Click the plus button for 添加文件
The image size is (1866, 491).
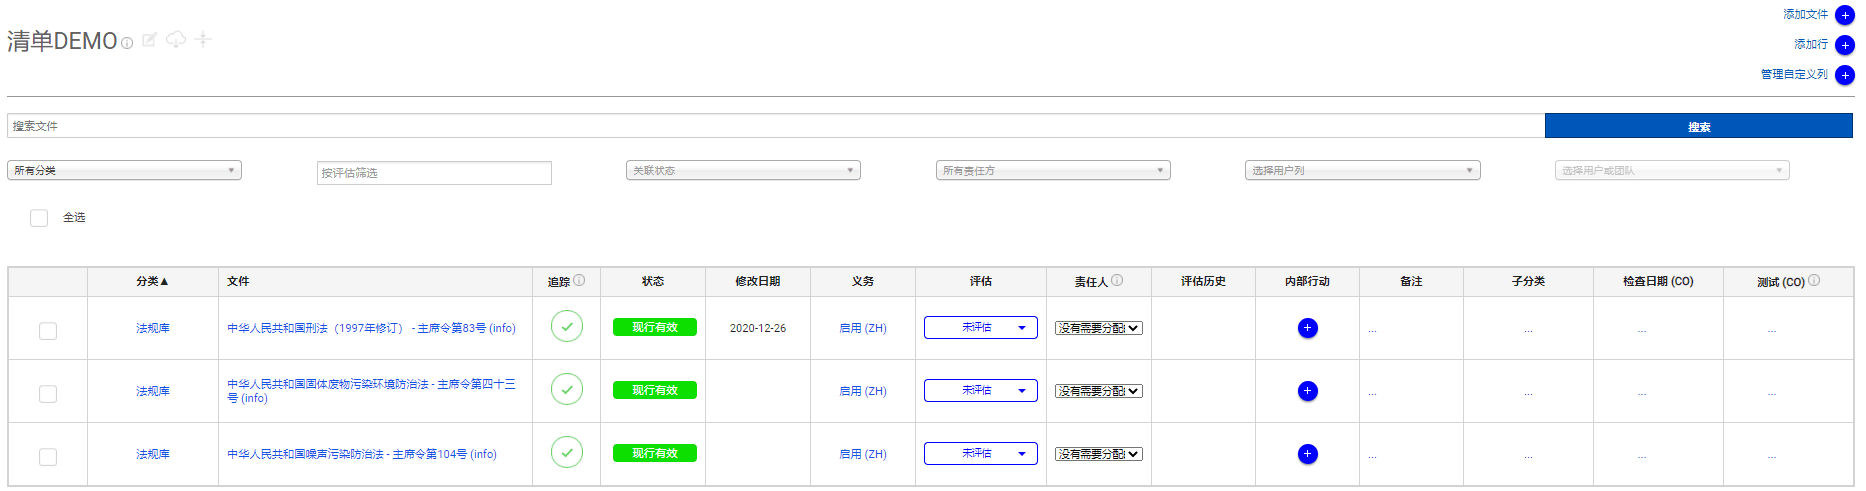point(1845,15)
